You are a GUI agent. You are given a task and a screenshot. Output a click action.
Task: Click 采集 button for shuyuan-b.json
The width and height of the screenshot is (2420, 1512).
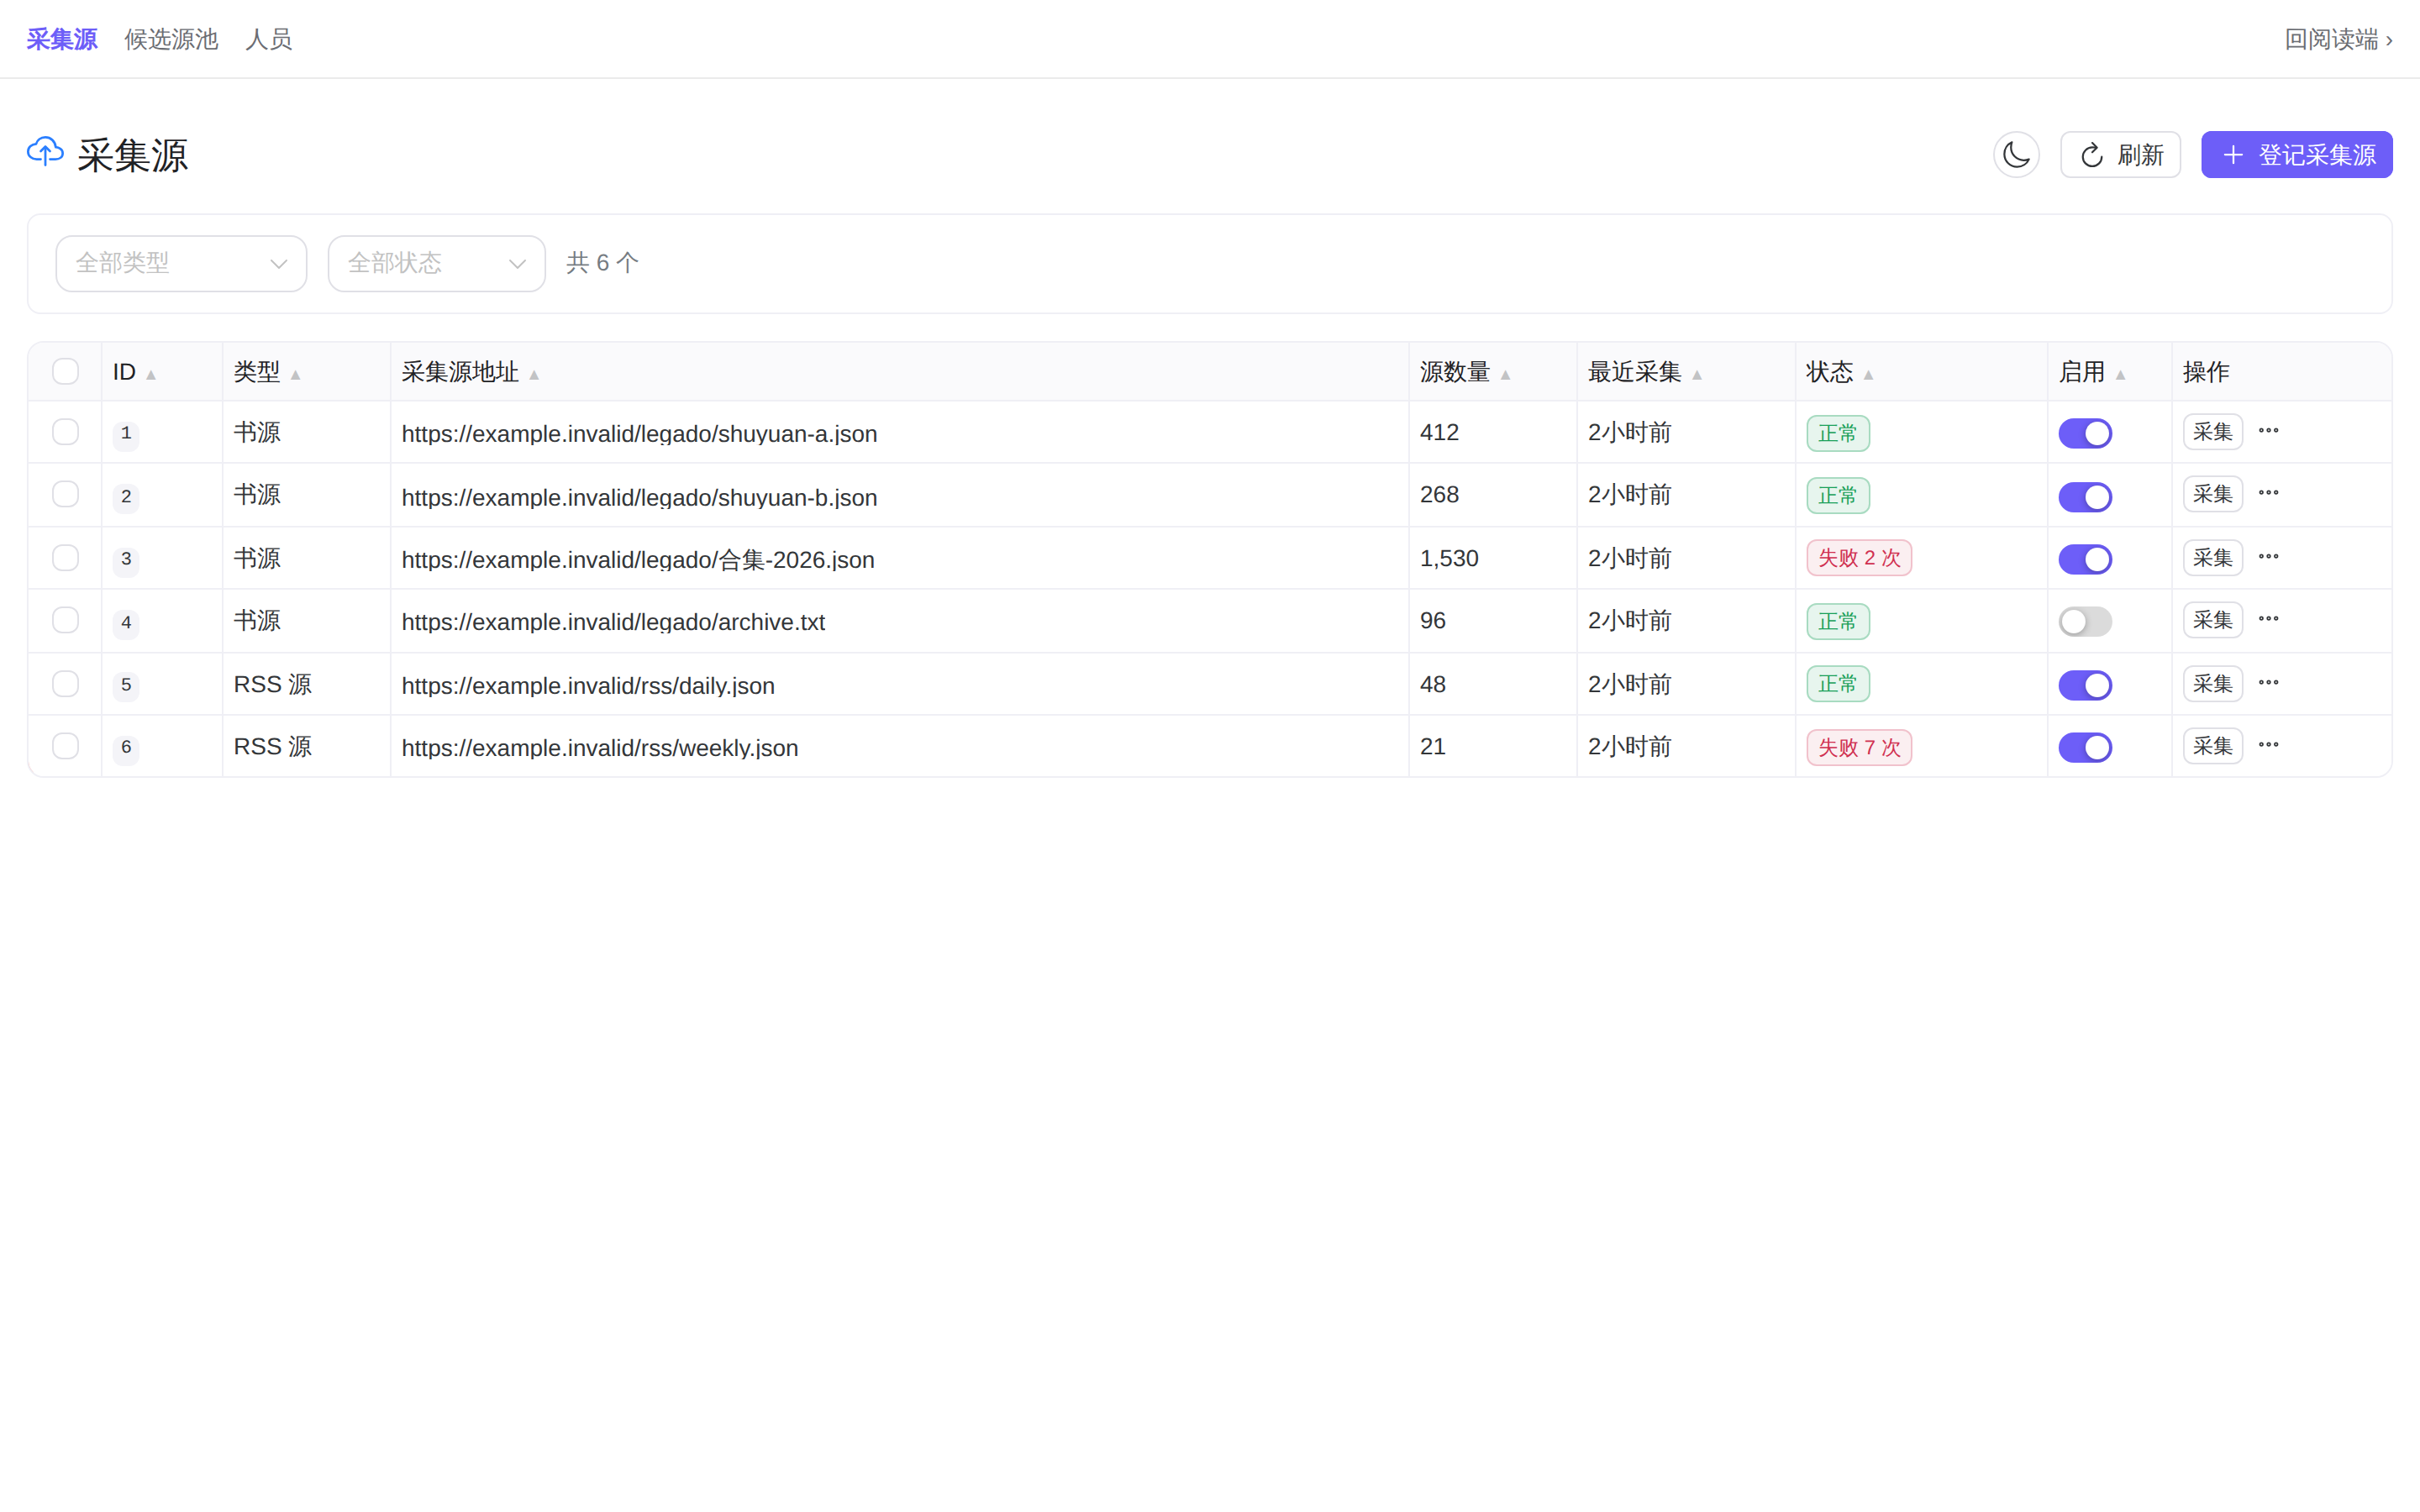click(x=2212, y=494)
